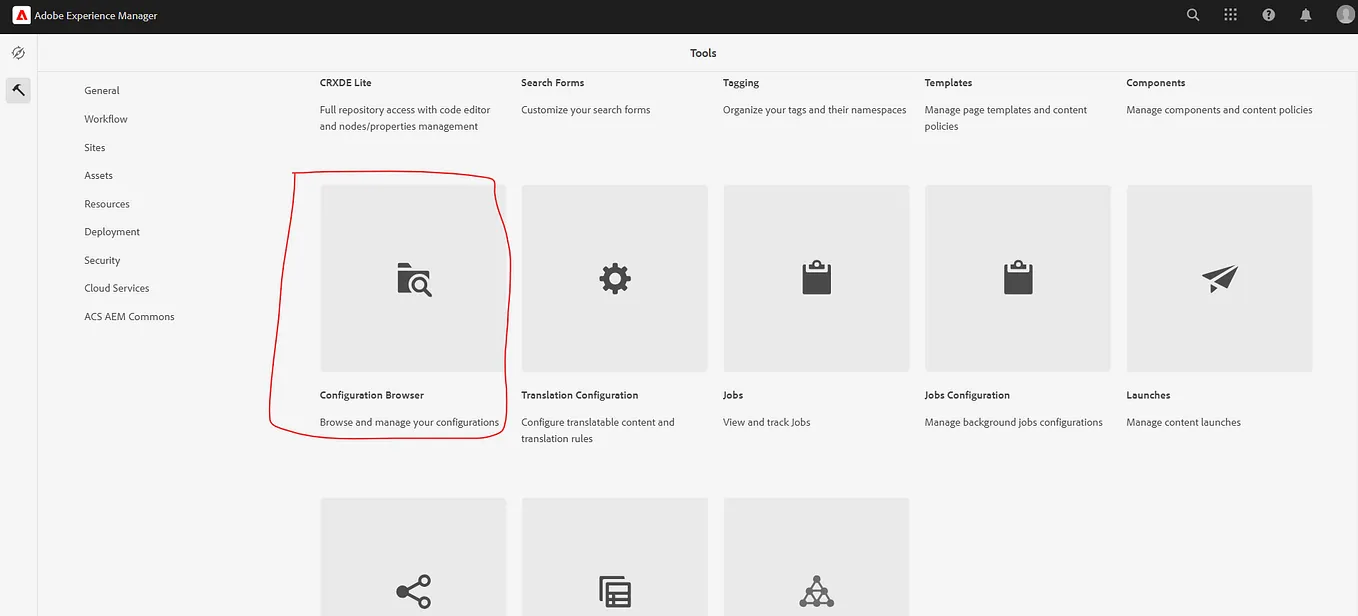This screenshot has width=1358, height=616.
Task: Select Cloud Services in the sidebar
Action: [x=116, y=288]
